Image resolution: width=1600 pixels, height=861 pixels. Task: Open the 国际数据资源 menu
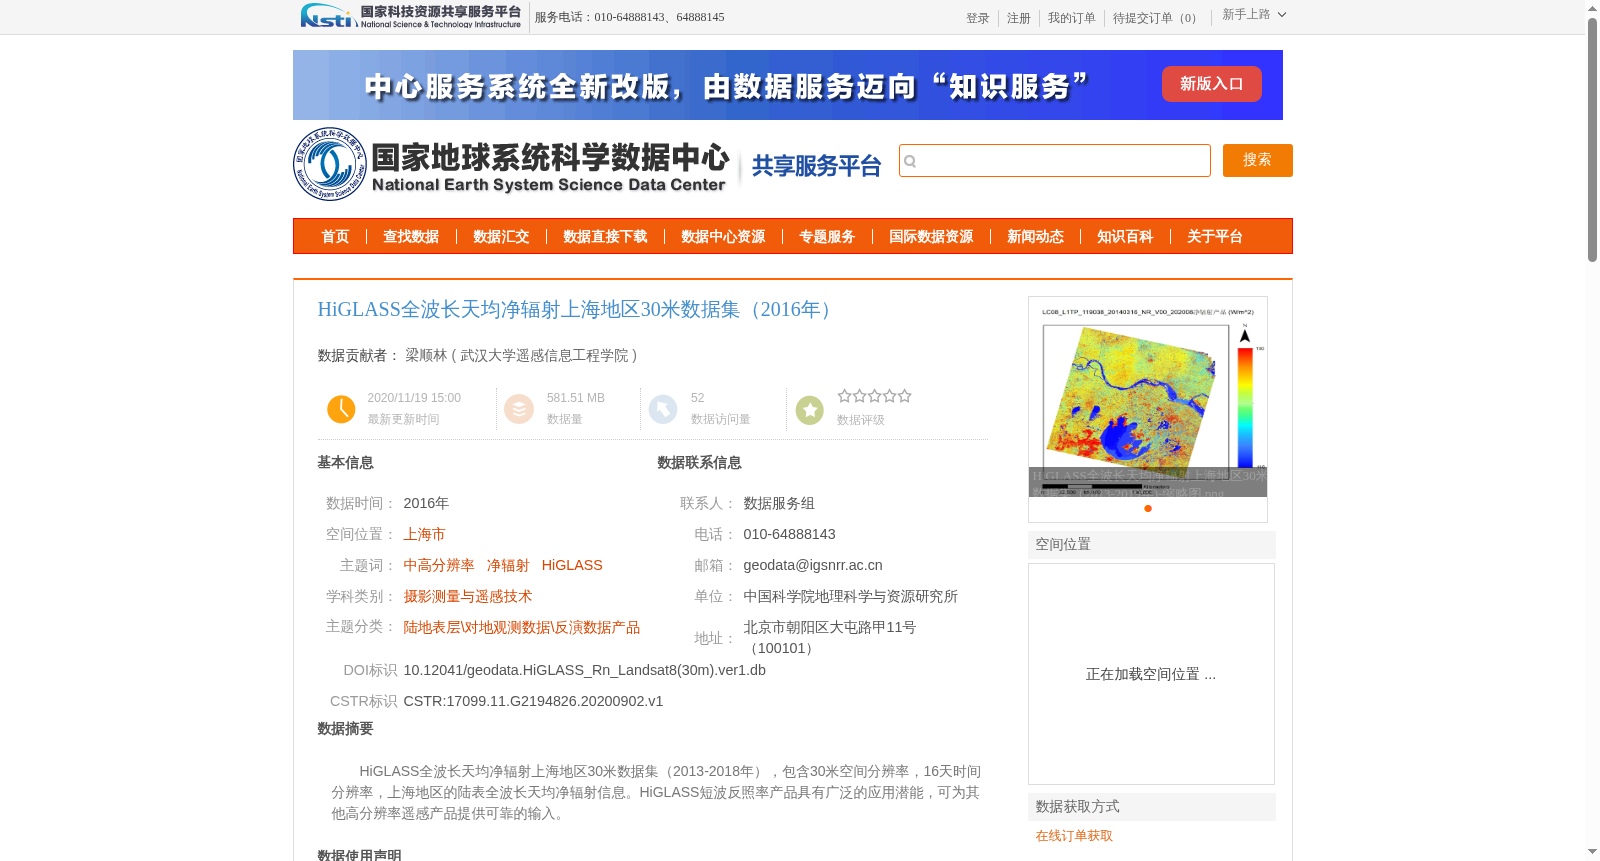[x=931, y=237]
